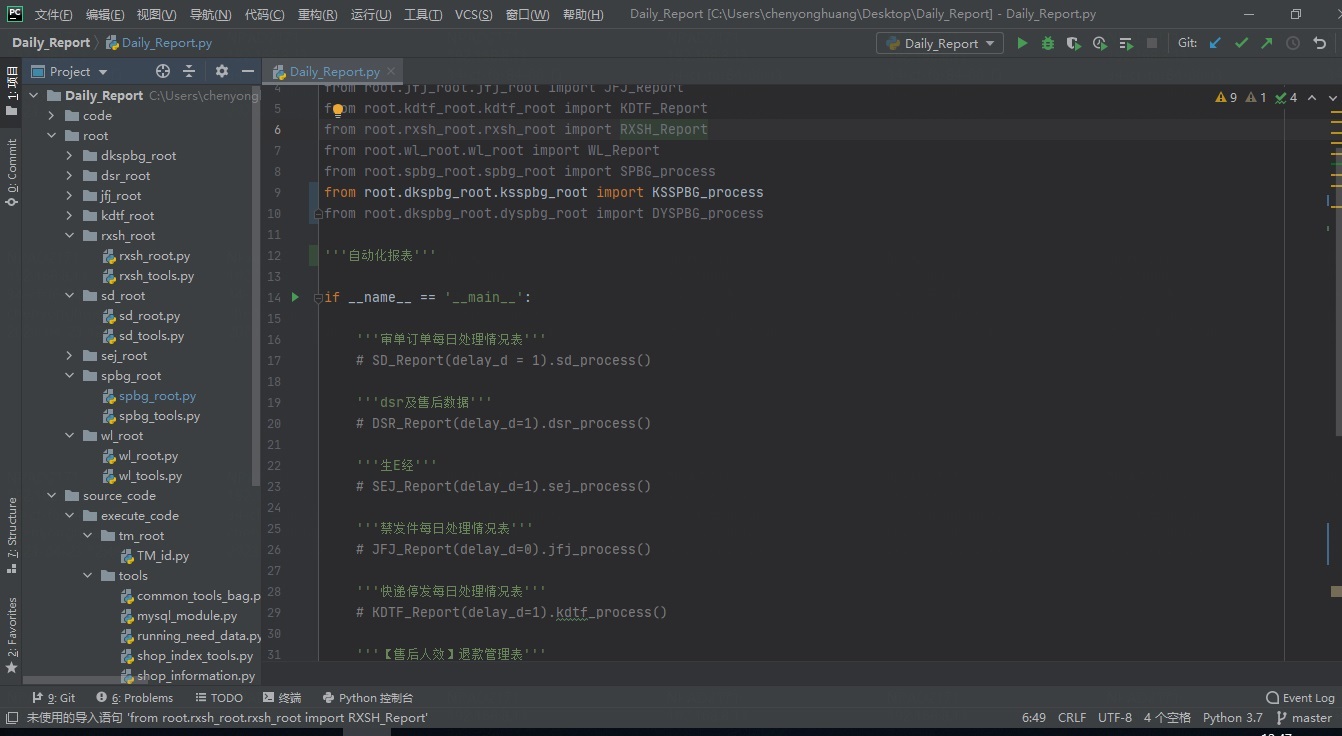Screen dimensions: 1342x736
Task: Open the Favorites tool window sidebar
Action: [x=12, y=635]
